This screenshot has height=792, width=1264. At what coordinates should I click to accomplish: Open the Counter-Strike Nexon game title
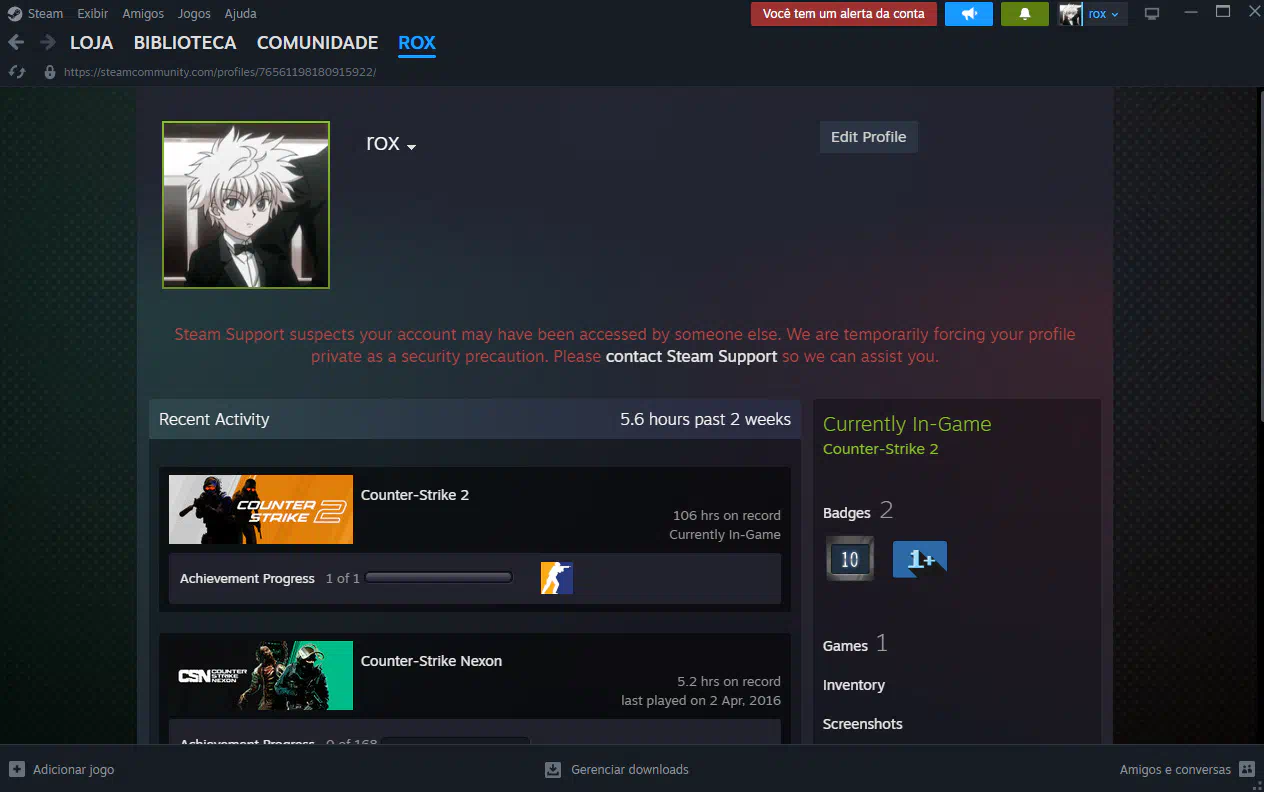click(431, 661)
